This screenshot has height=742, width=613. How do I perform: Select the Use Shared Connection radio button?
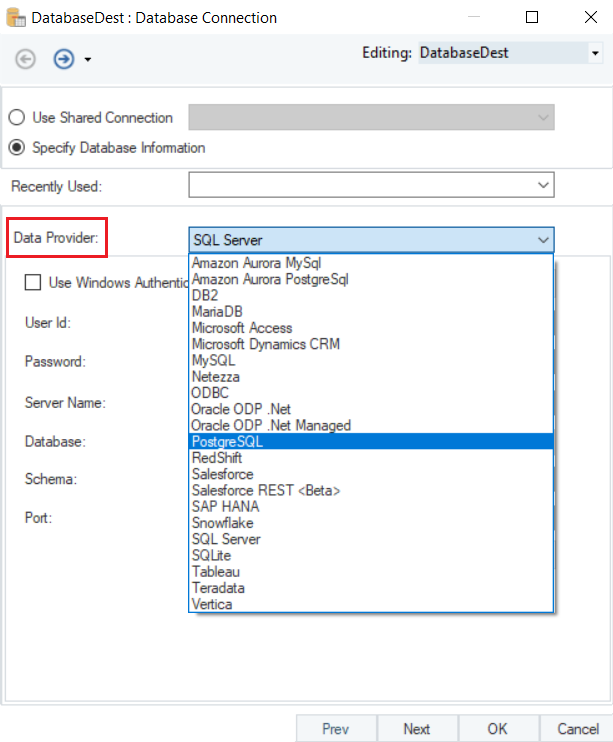[x=17, y=118]
